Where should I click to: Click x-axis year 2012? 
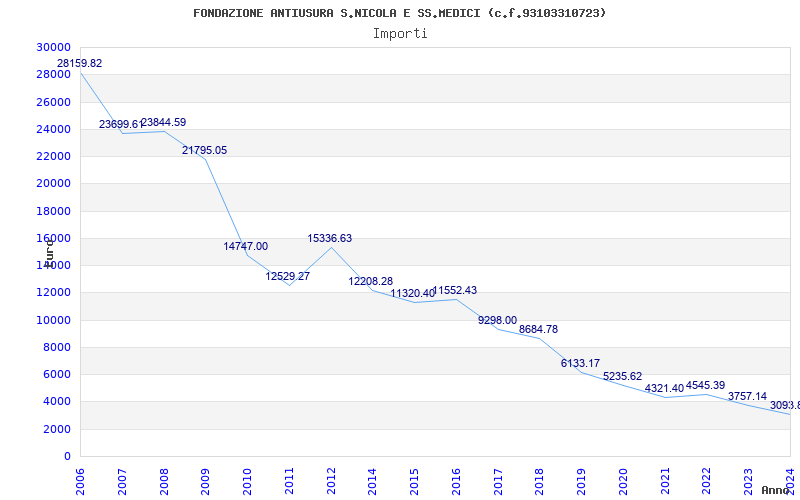[x=331, y=482]
